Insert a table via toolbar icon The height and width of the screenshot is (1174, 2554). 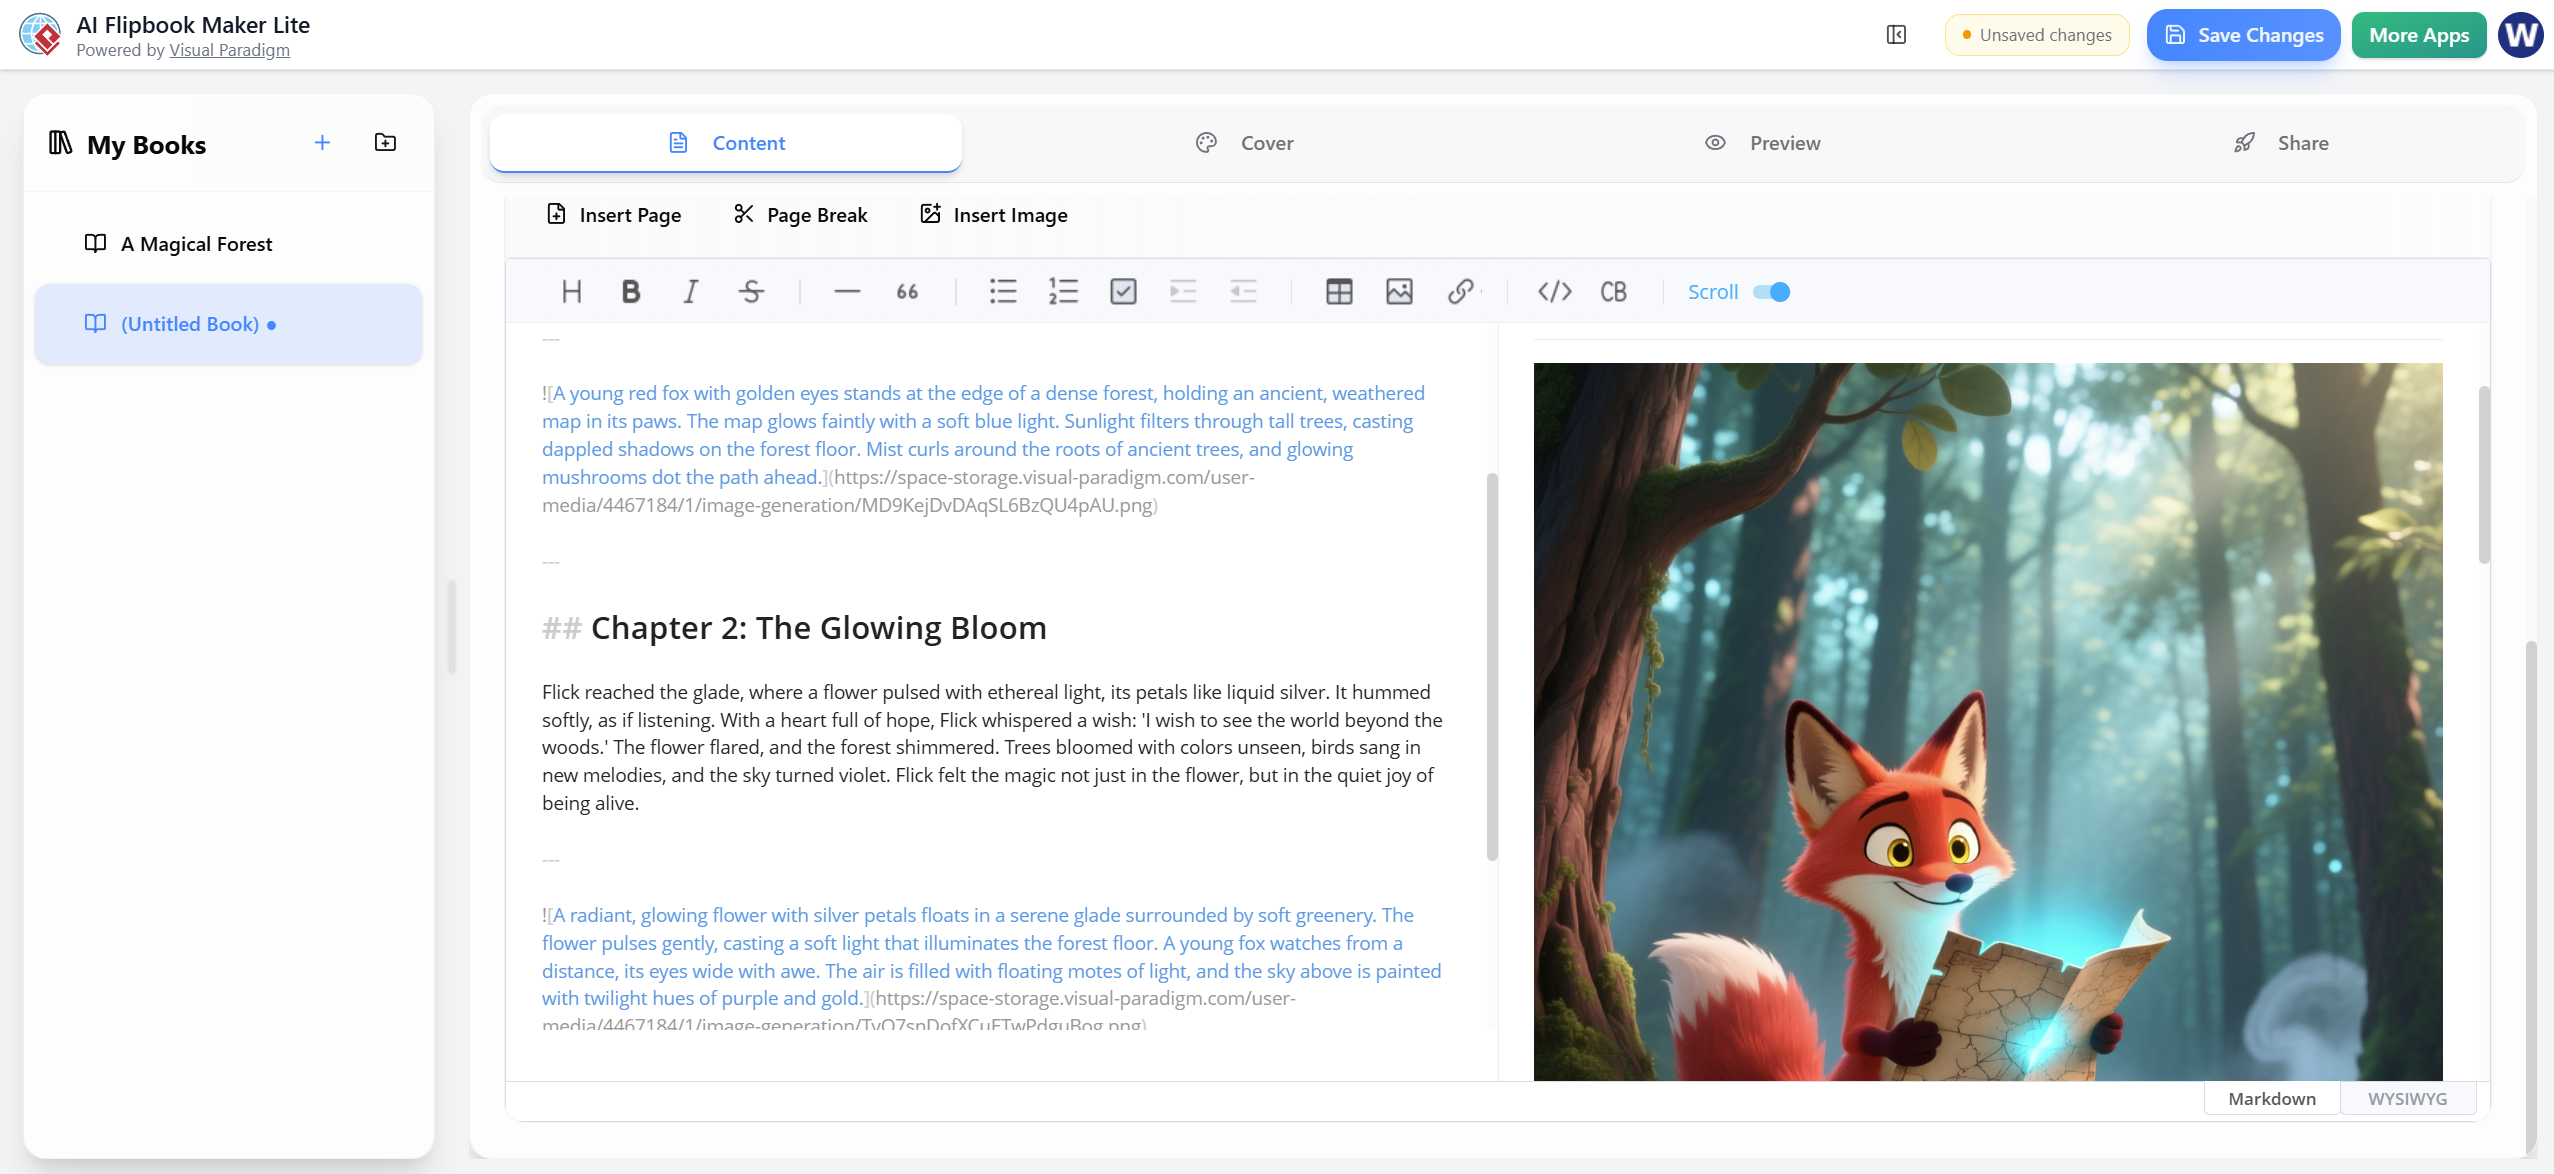tap(1339, 291)
